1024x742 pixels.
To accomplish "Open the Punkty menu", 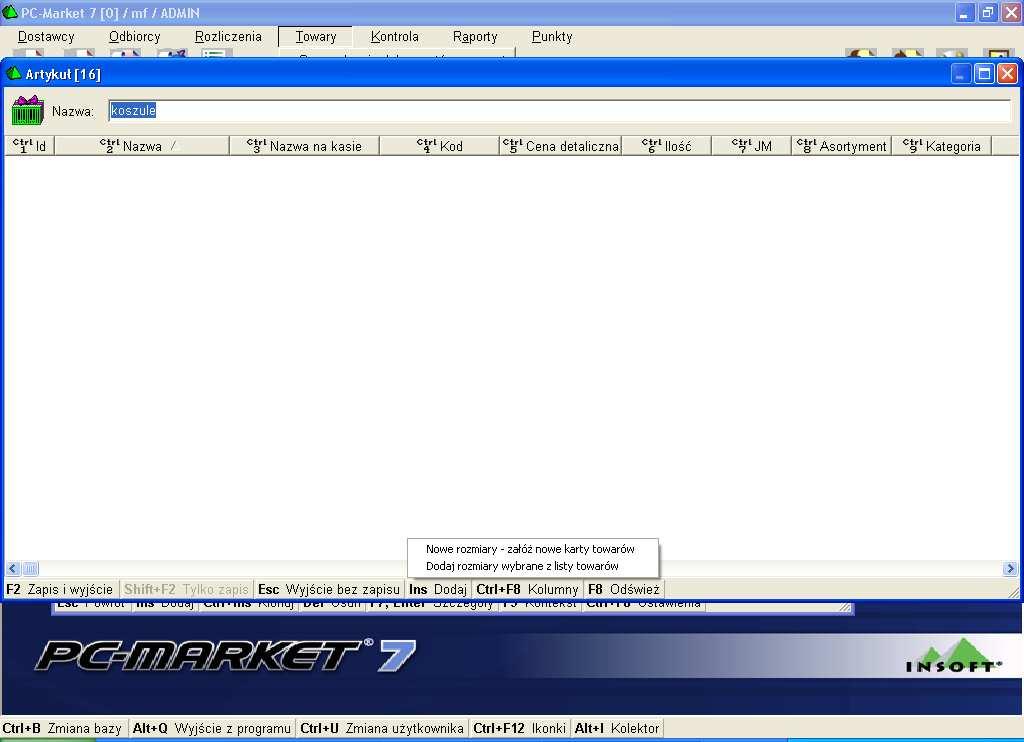I will 552,37.
